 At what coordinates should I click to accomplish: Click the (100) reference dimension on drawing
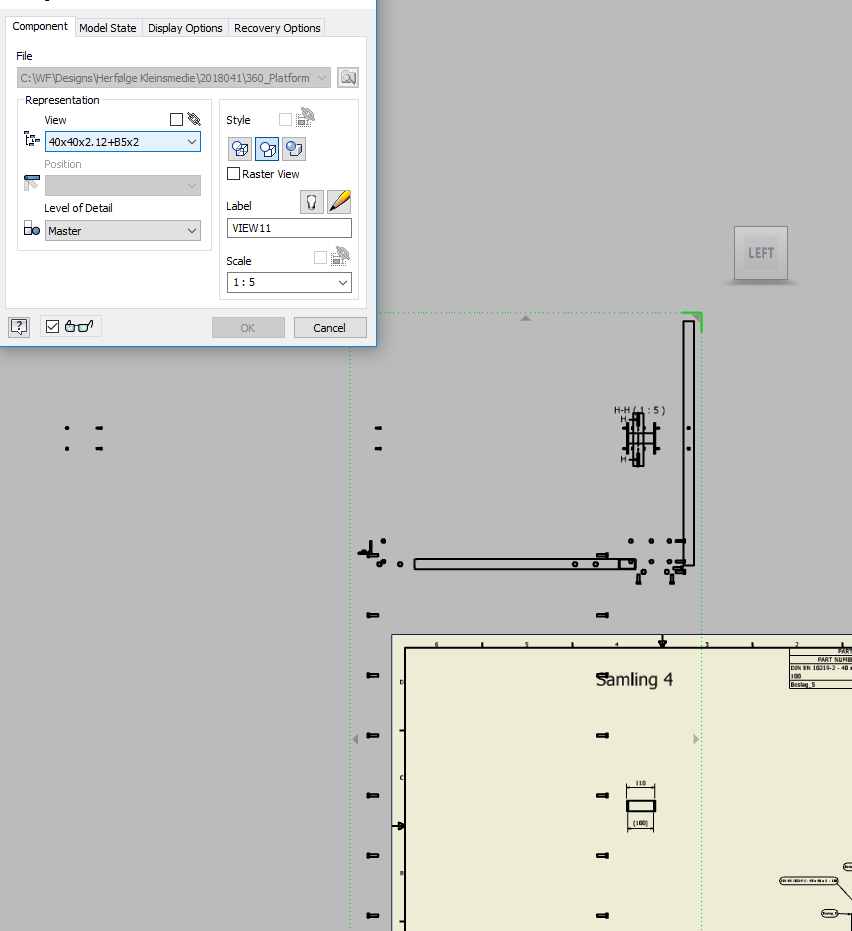640,823
